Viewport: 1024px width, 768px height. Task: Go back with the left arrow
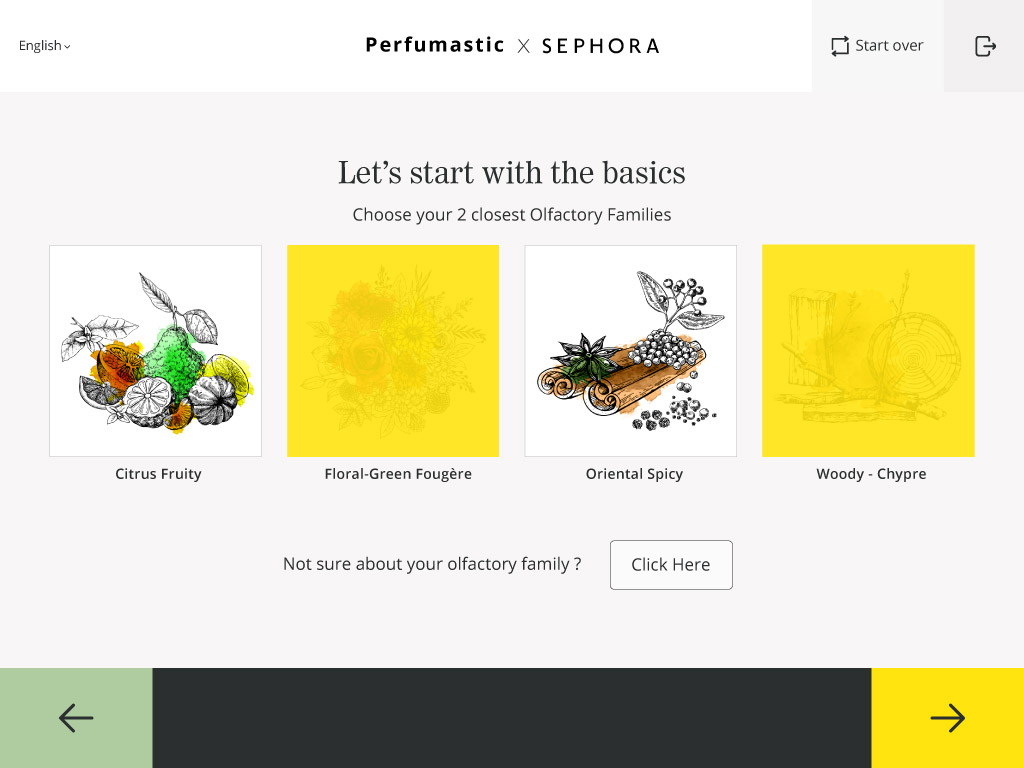pyautogui.click(x=76, y=718)
